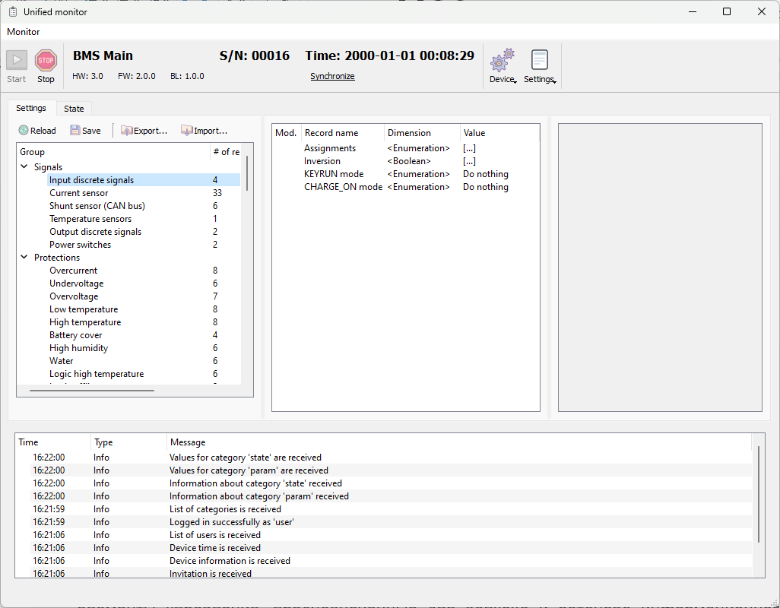Click the group tree vertical scrollbar

(x=247, y=173)
